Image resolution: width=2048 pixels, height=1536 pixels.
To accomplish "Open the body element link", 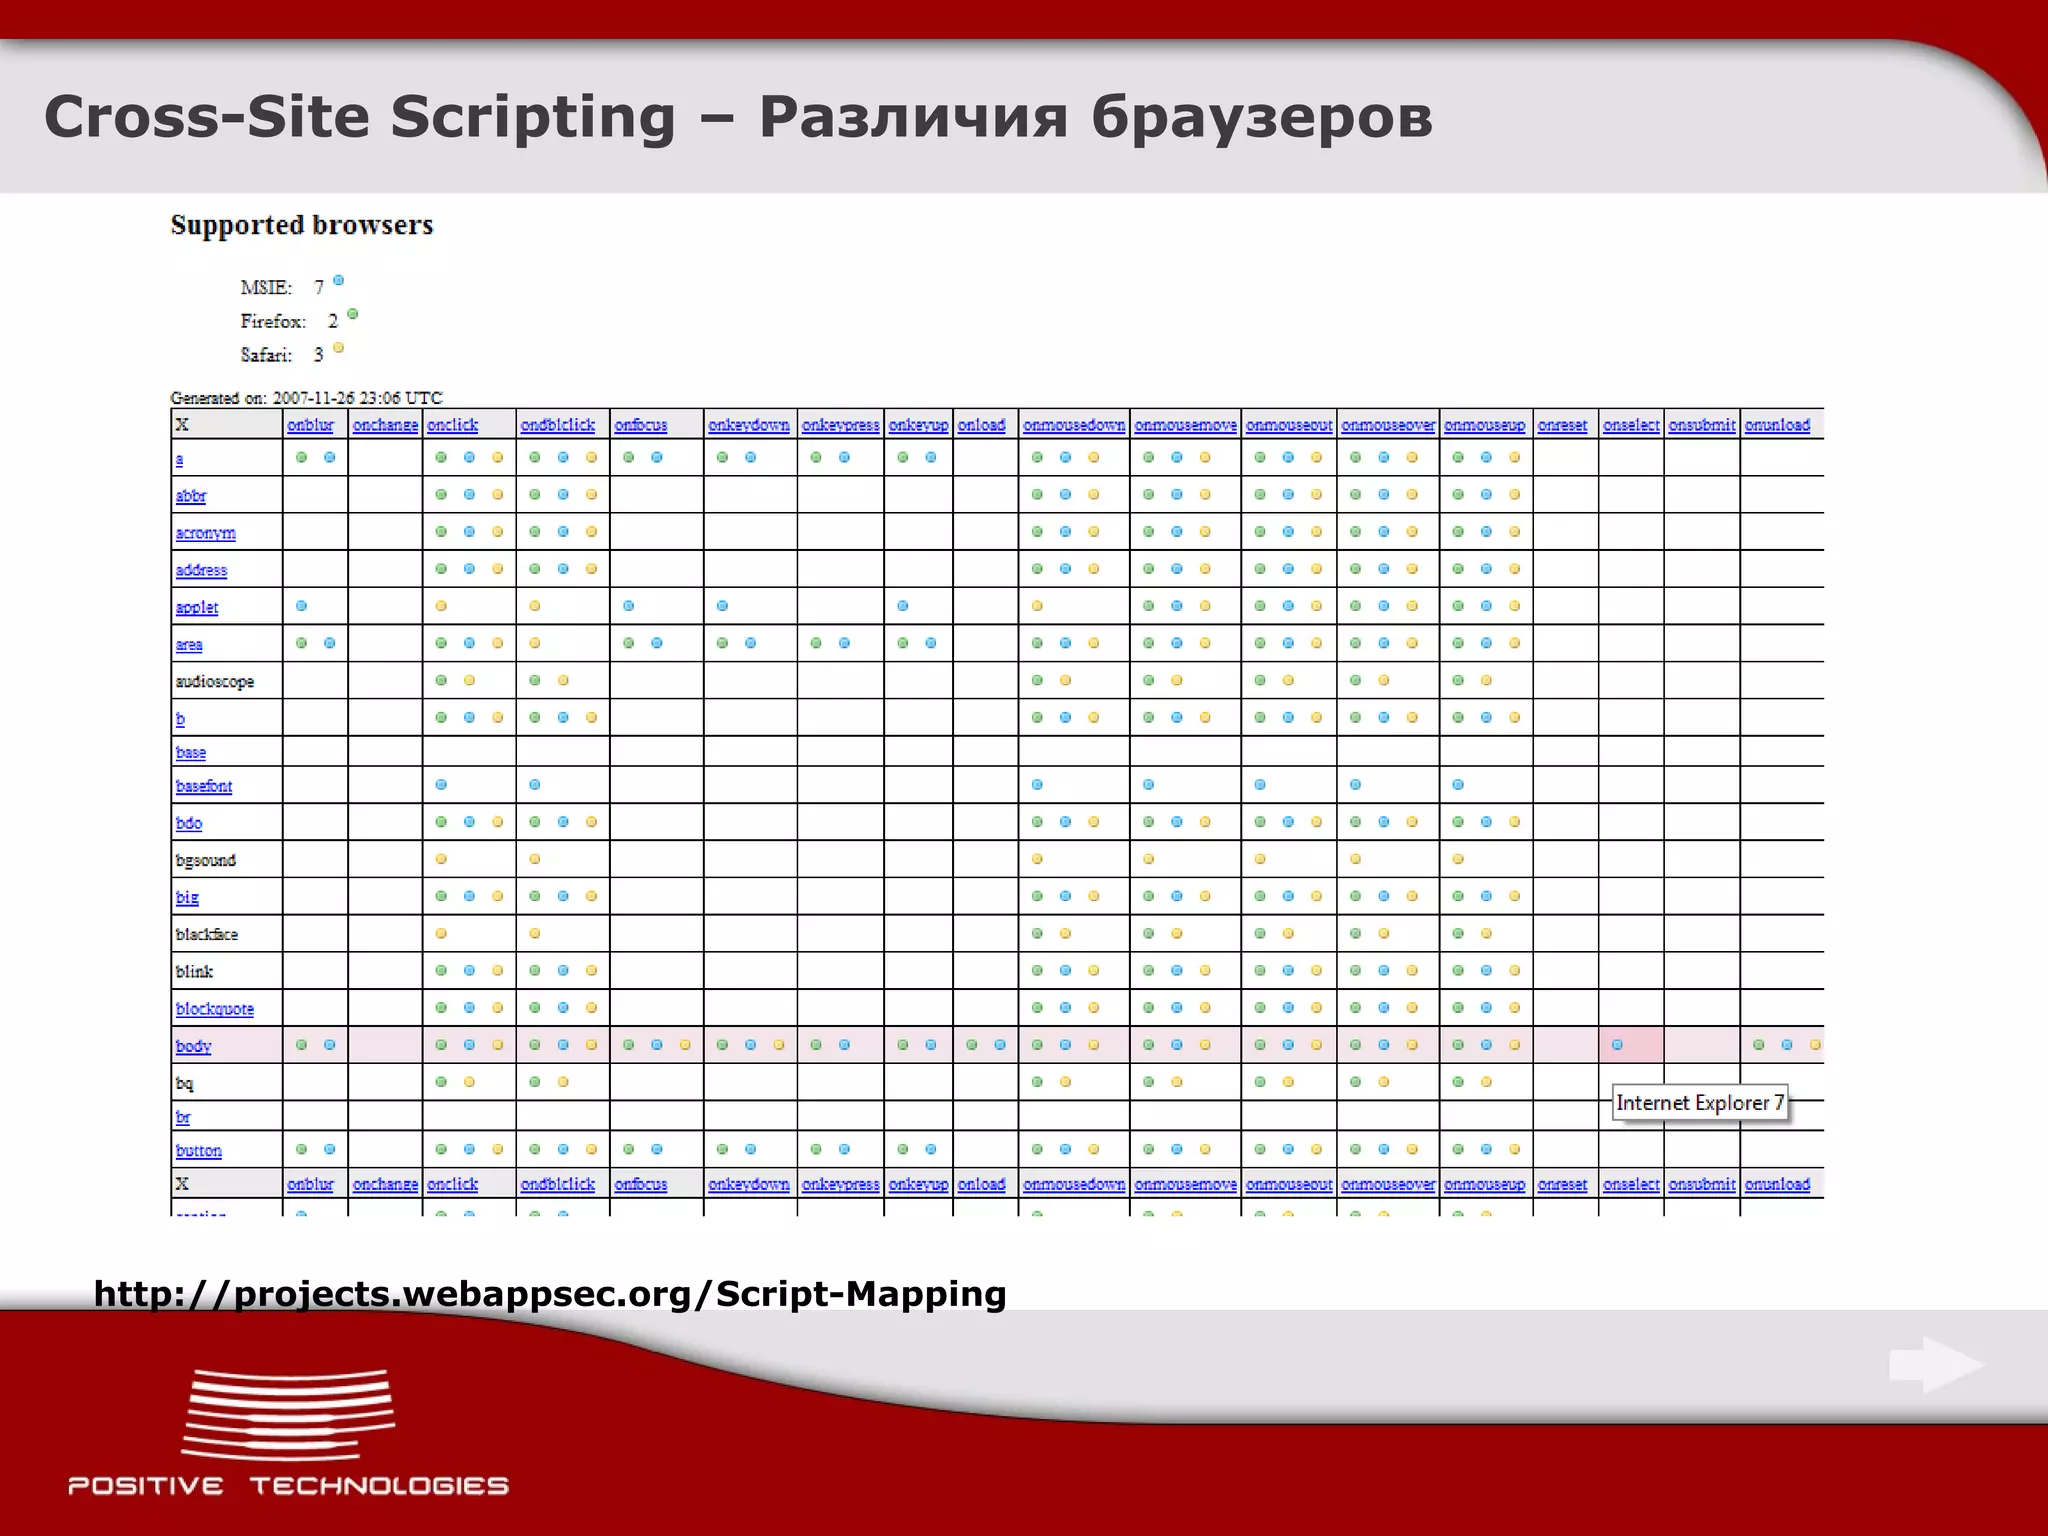I will [193, 1046].
